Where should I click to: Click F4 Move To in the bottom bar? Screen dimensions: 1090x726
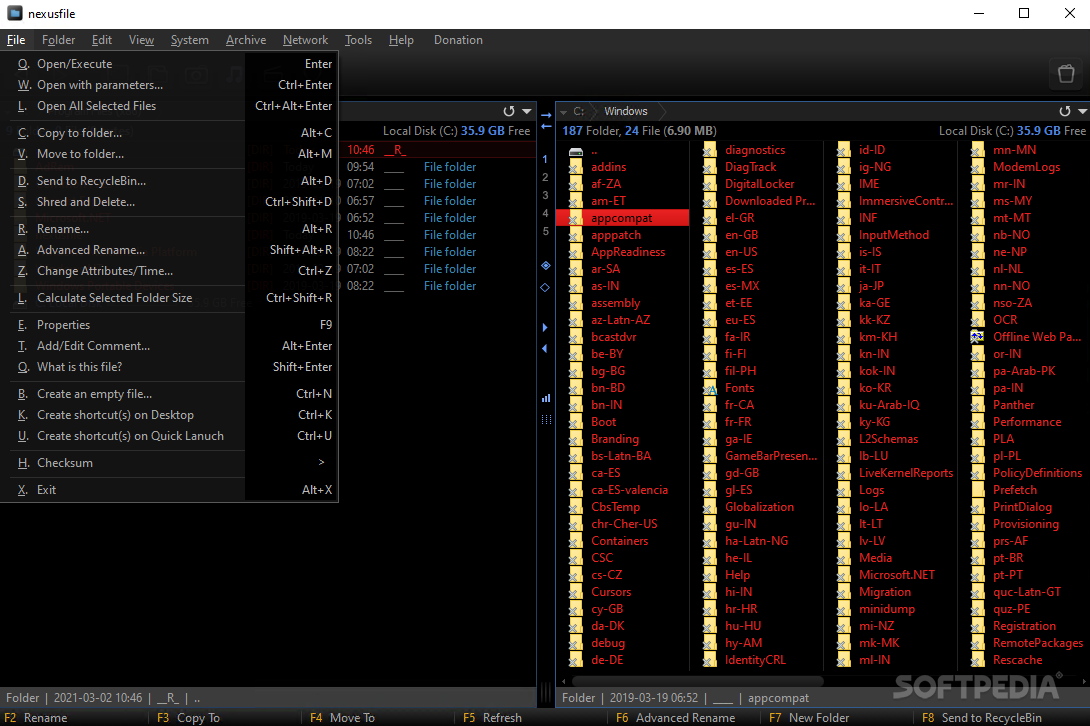[342, 718]
